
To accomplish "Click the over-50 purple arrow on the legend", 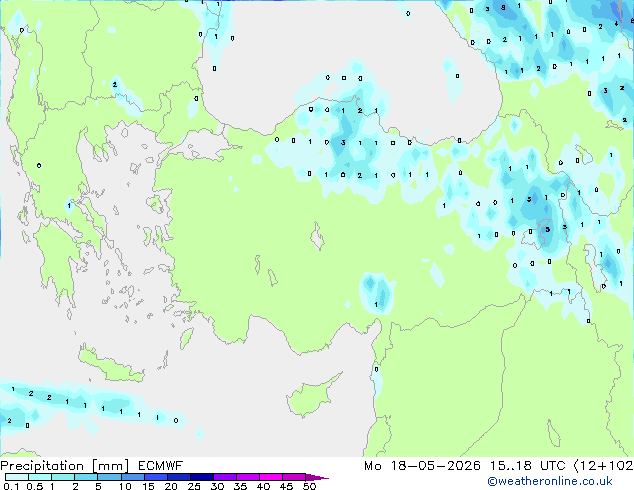I will [x=317, y=477].
